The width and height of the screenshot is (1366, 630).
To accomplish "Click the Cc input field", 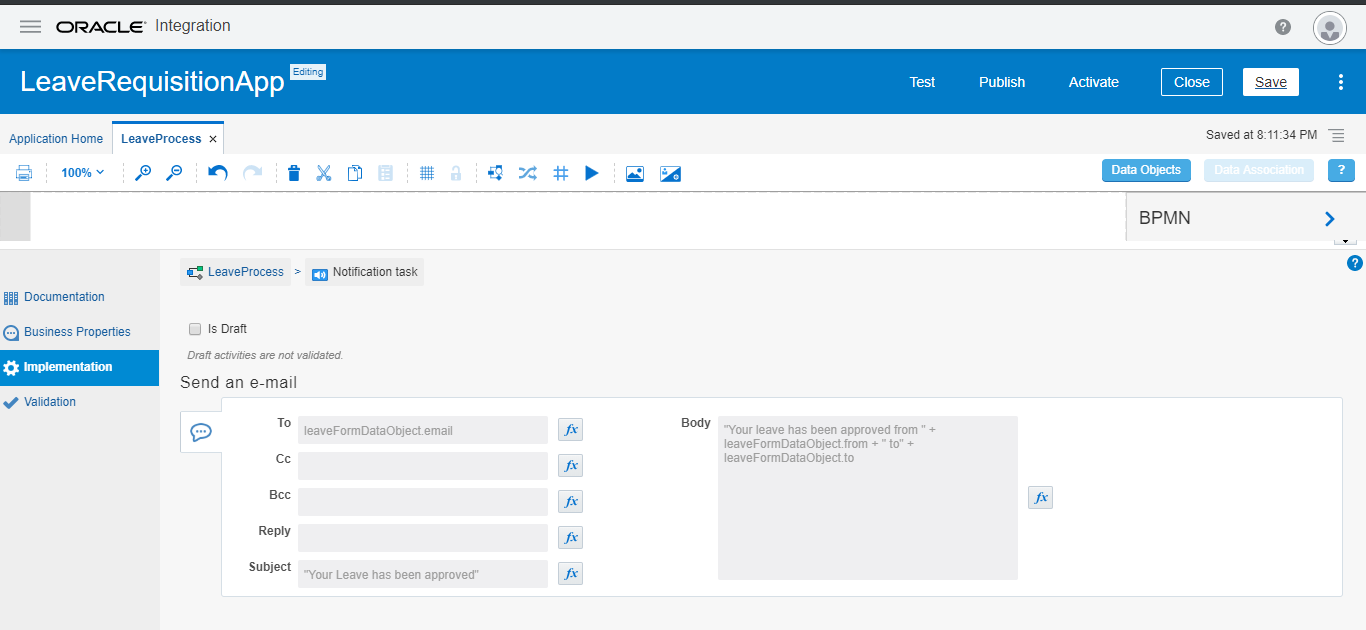I will (423, 466).
